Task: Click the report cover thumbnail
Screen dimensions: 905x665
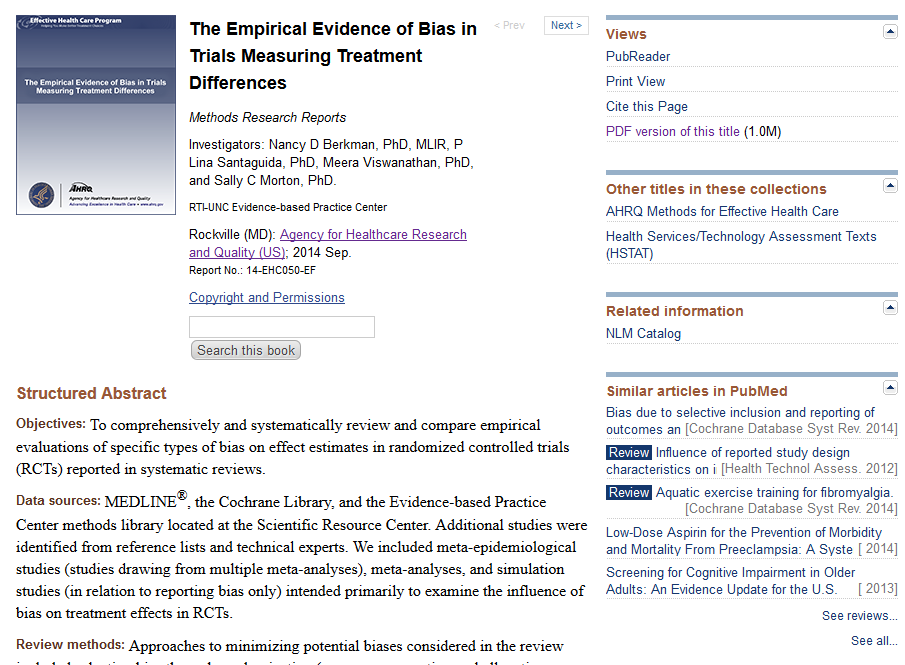Action: tap(96, 115)
